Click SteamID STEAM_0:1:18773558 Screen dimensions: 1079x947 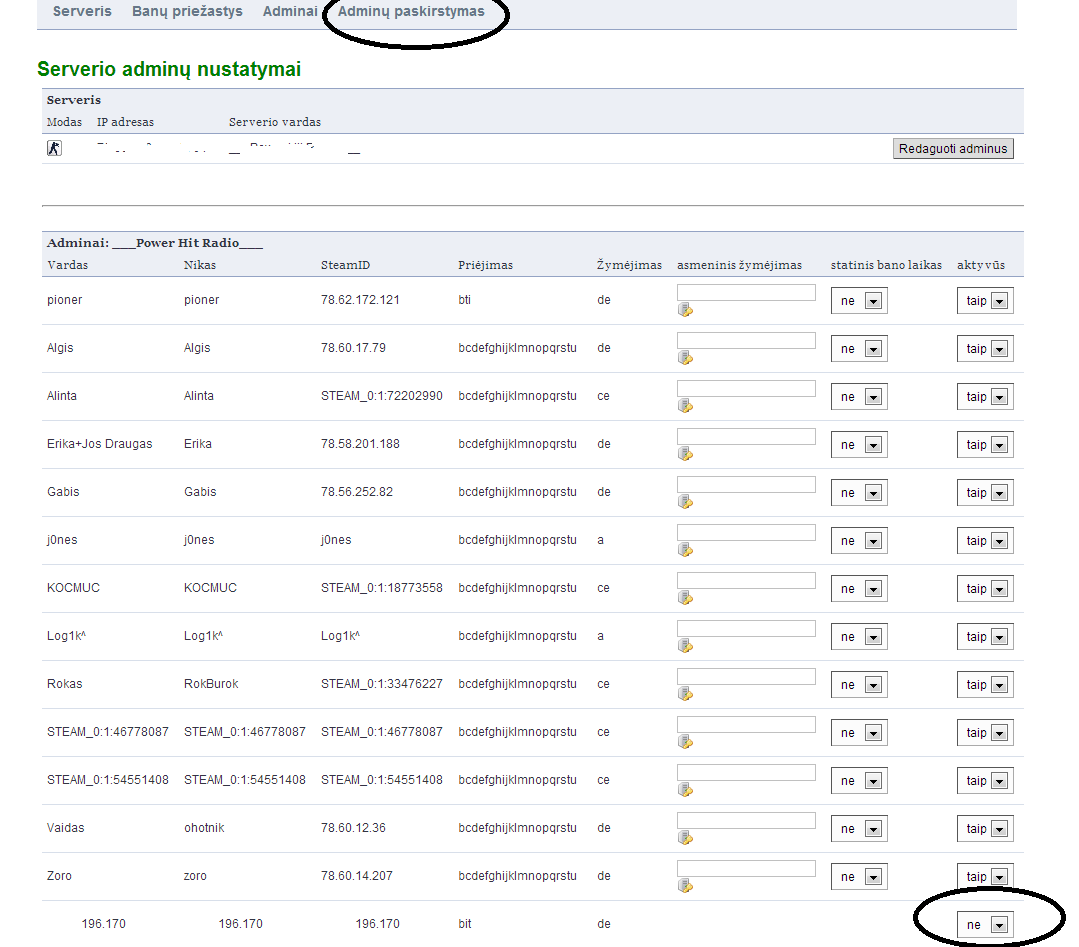[381, 588]
